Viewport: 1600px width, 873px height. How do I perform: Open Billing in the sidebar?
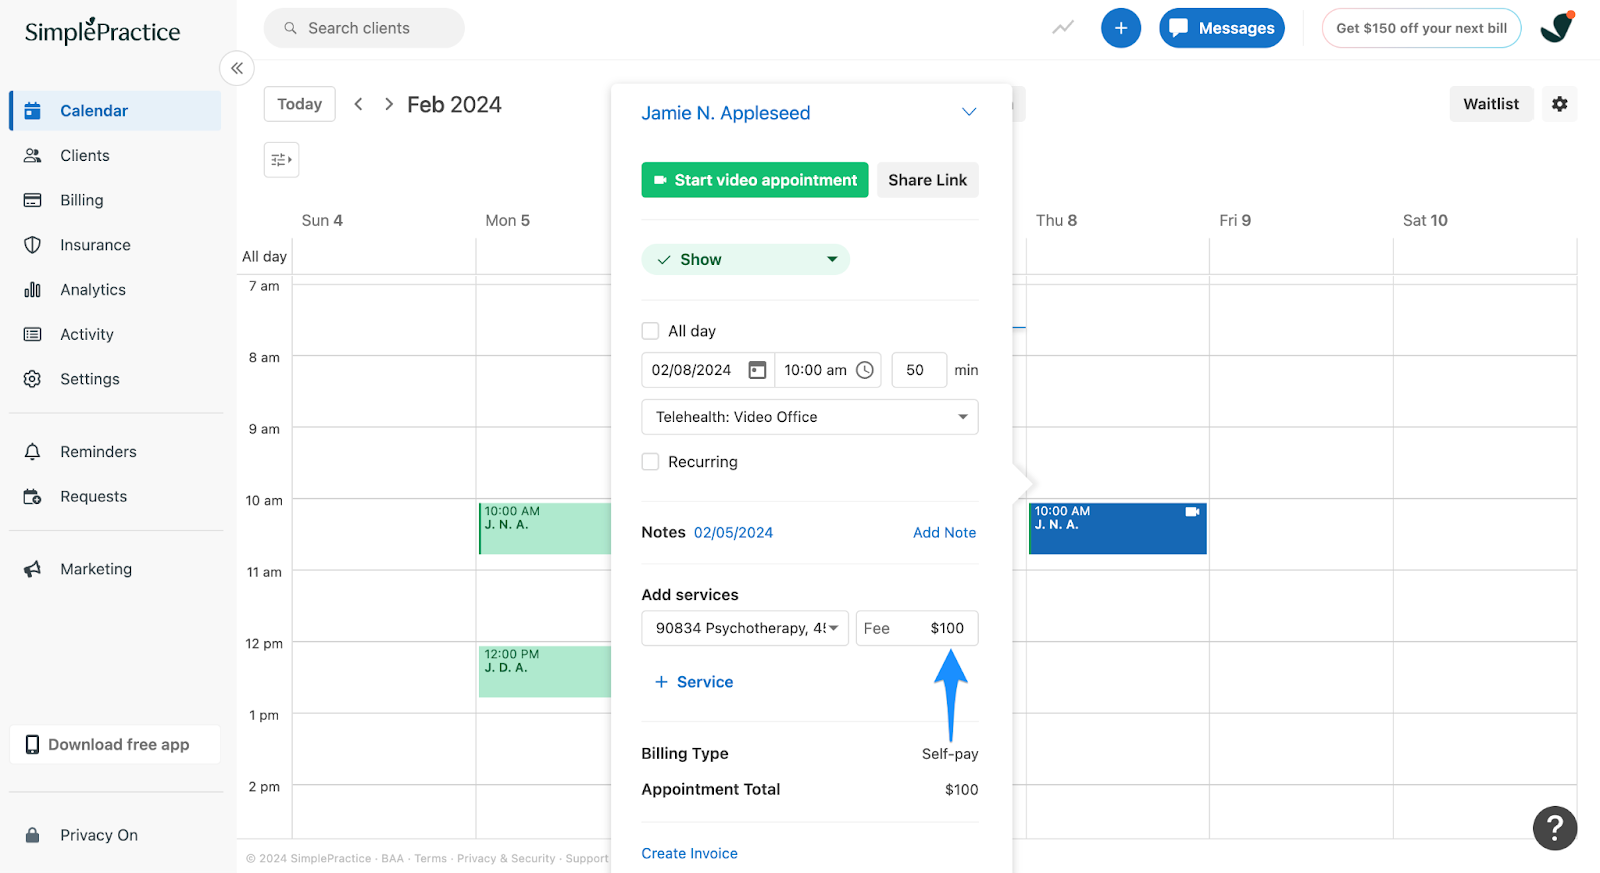[x=81, y=200]
